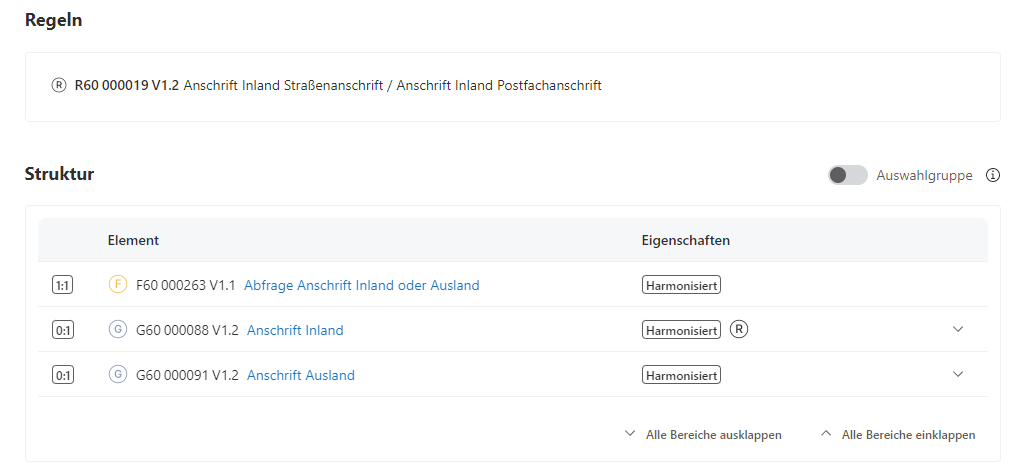Image resolution: width=1033 pixels, height=474 pixels.
Task: Open the Anschrift Inland link
Action: click(295, 330)
